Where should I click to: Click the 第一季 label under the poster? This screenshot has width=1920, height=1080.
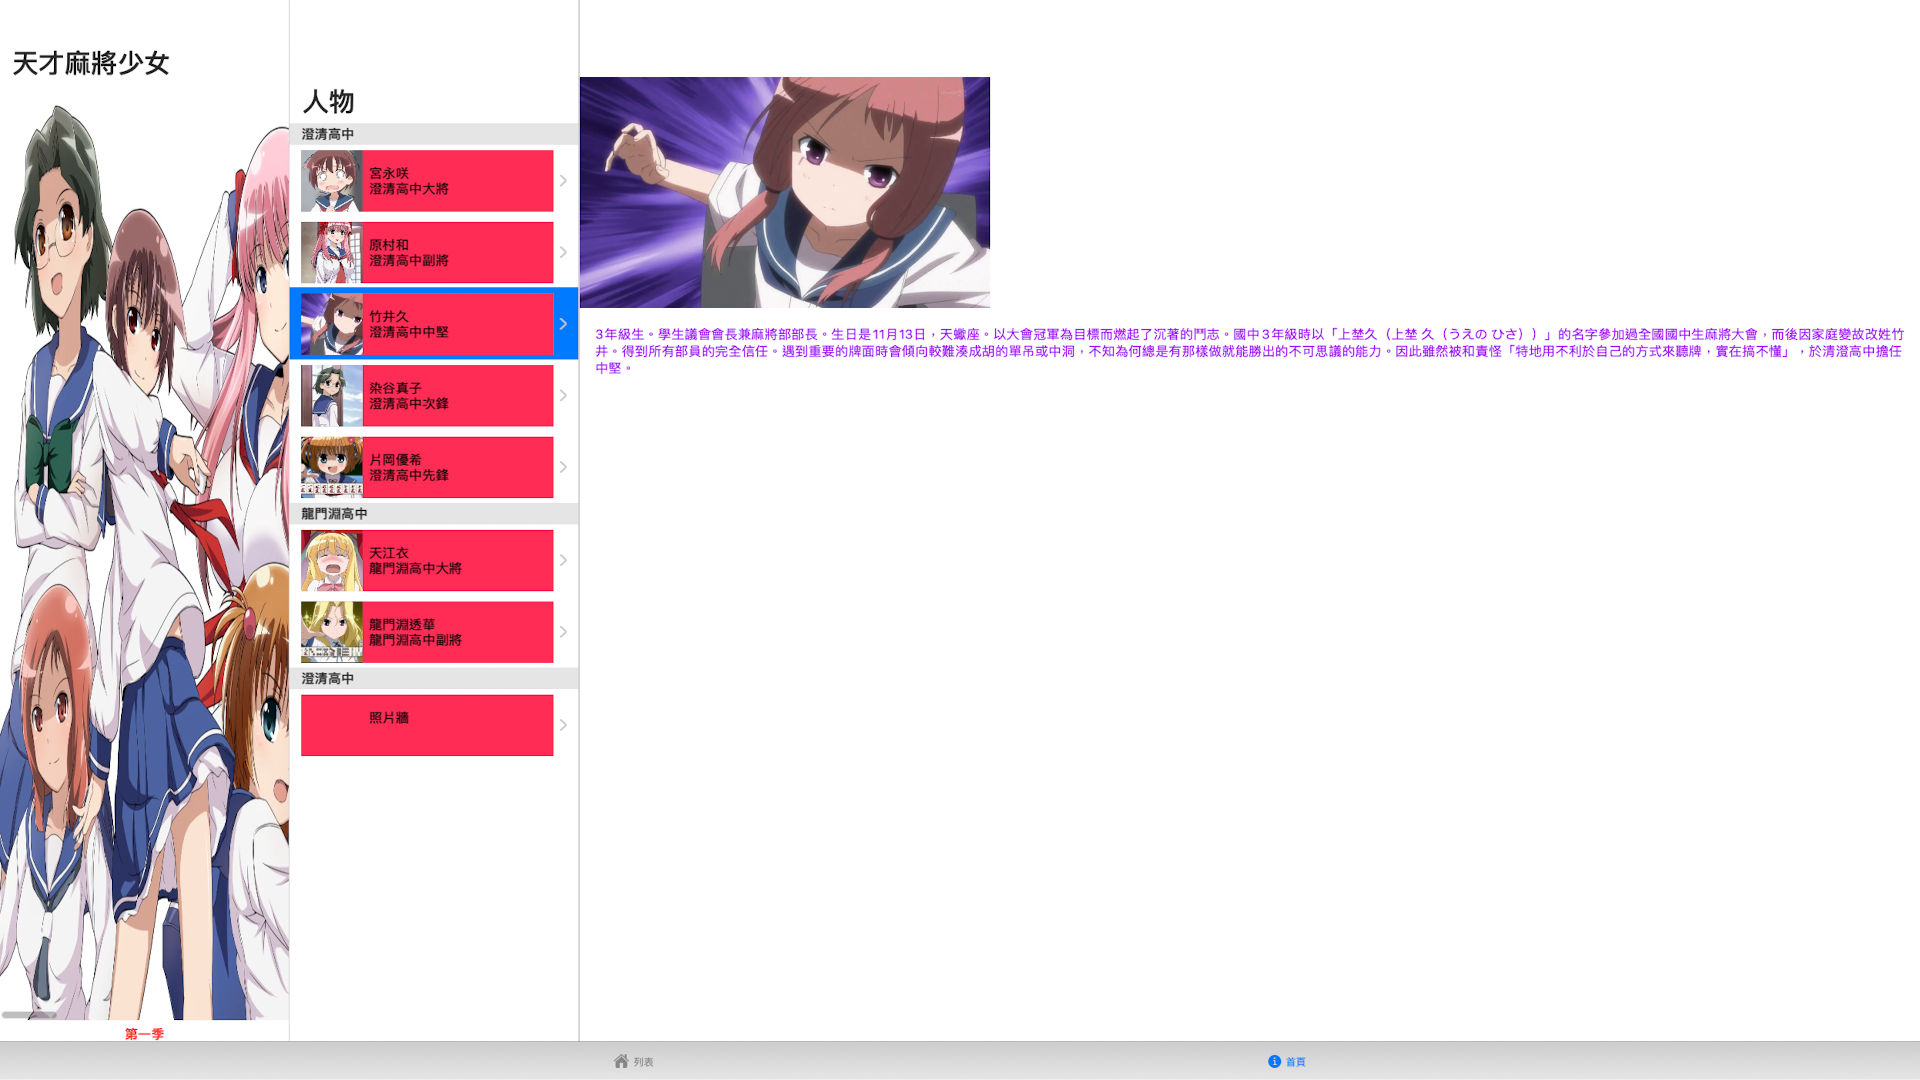click(144, 1034)
